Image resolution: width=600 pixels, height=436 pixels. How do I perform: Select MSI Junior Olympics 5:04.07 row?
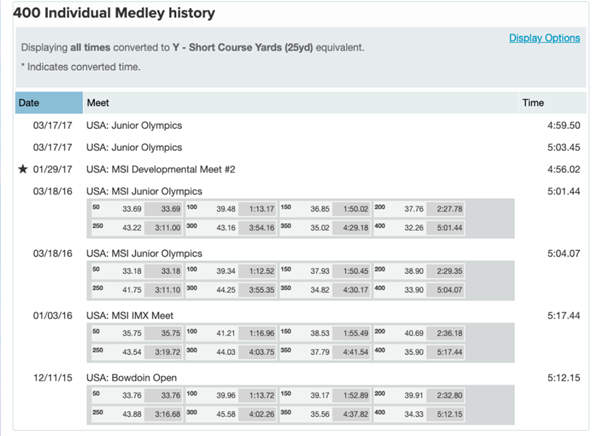[301, 253]
